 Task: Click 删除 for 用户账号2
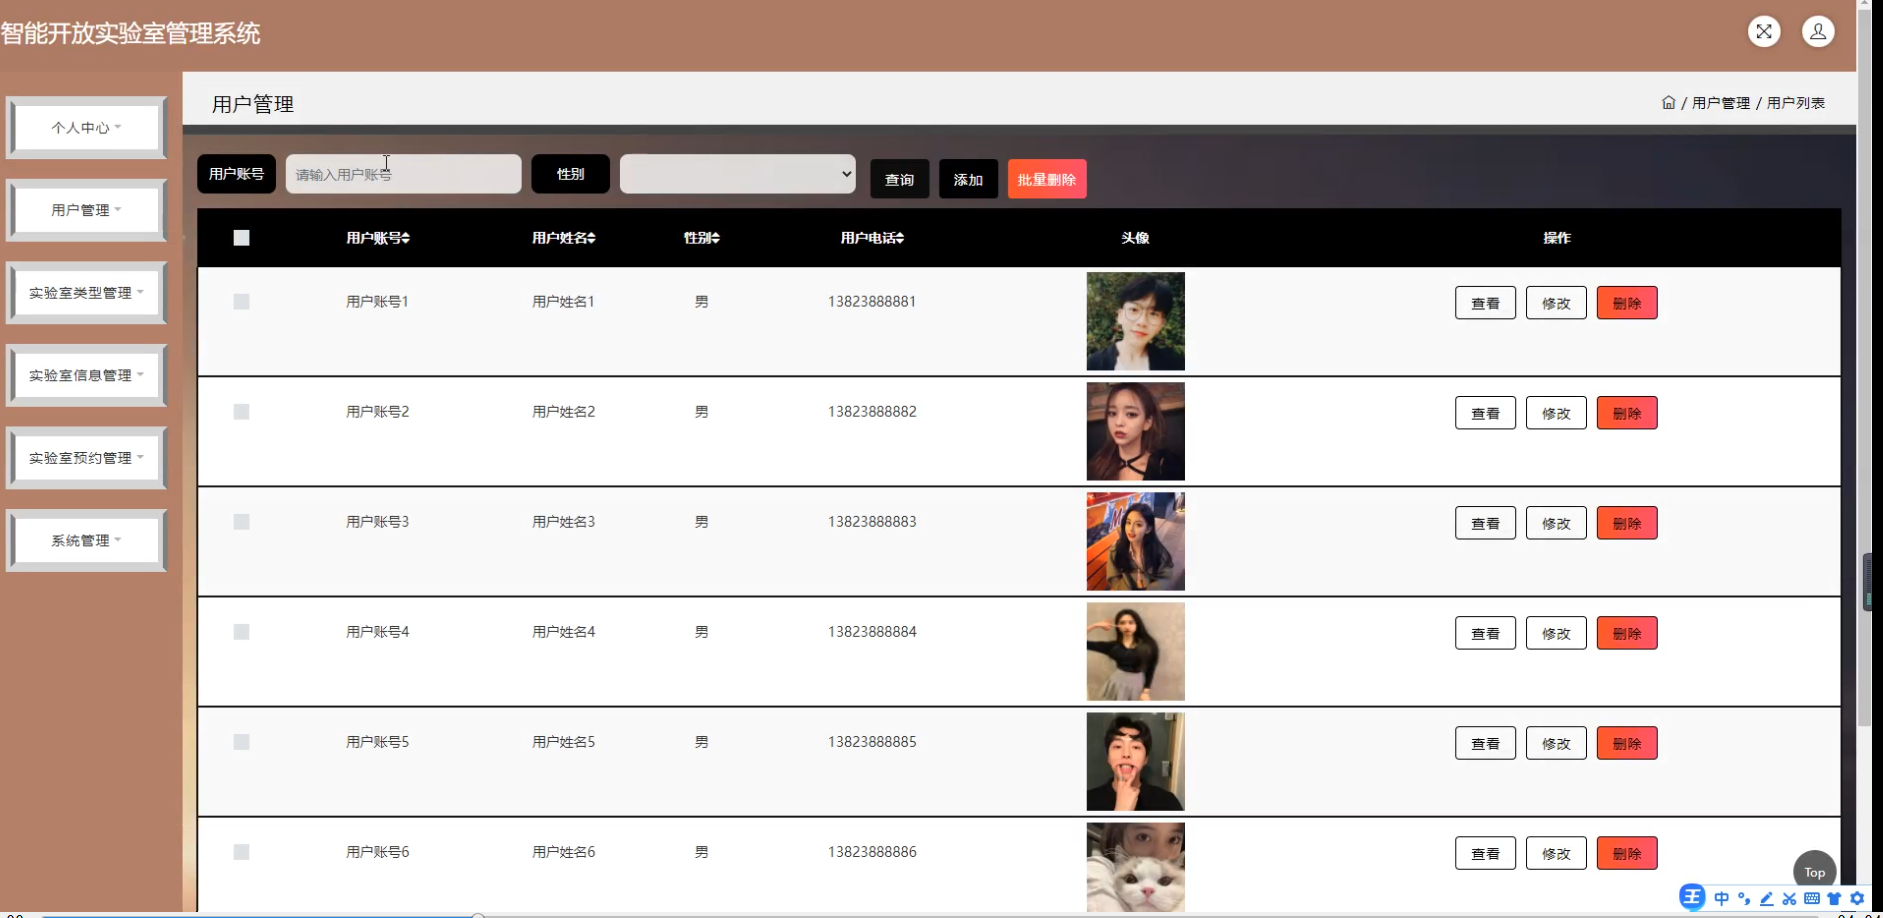pyautogui.click(x=1627, y=413)
